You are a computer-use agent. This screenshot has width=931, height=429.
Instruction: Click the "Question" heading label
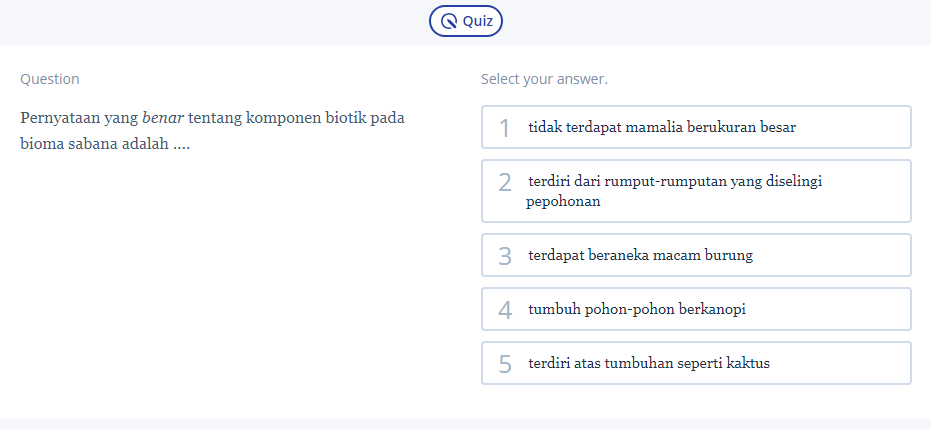(x=50, y=79)
